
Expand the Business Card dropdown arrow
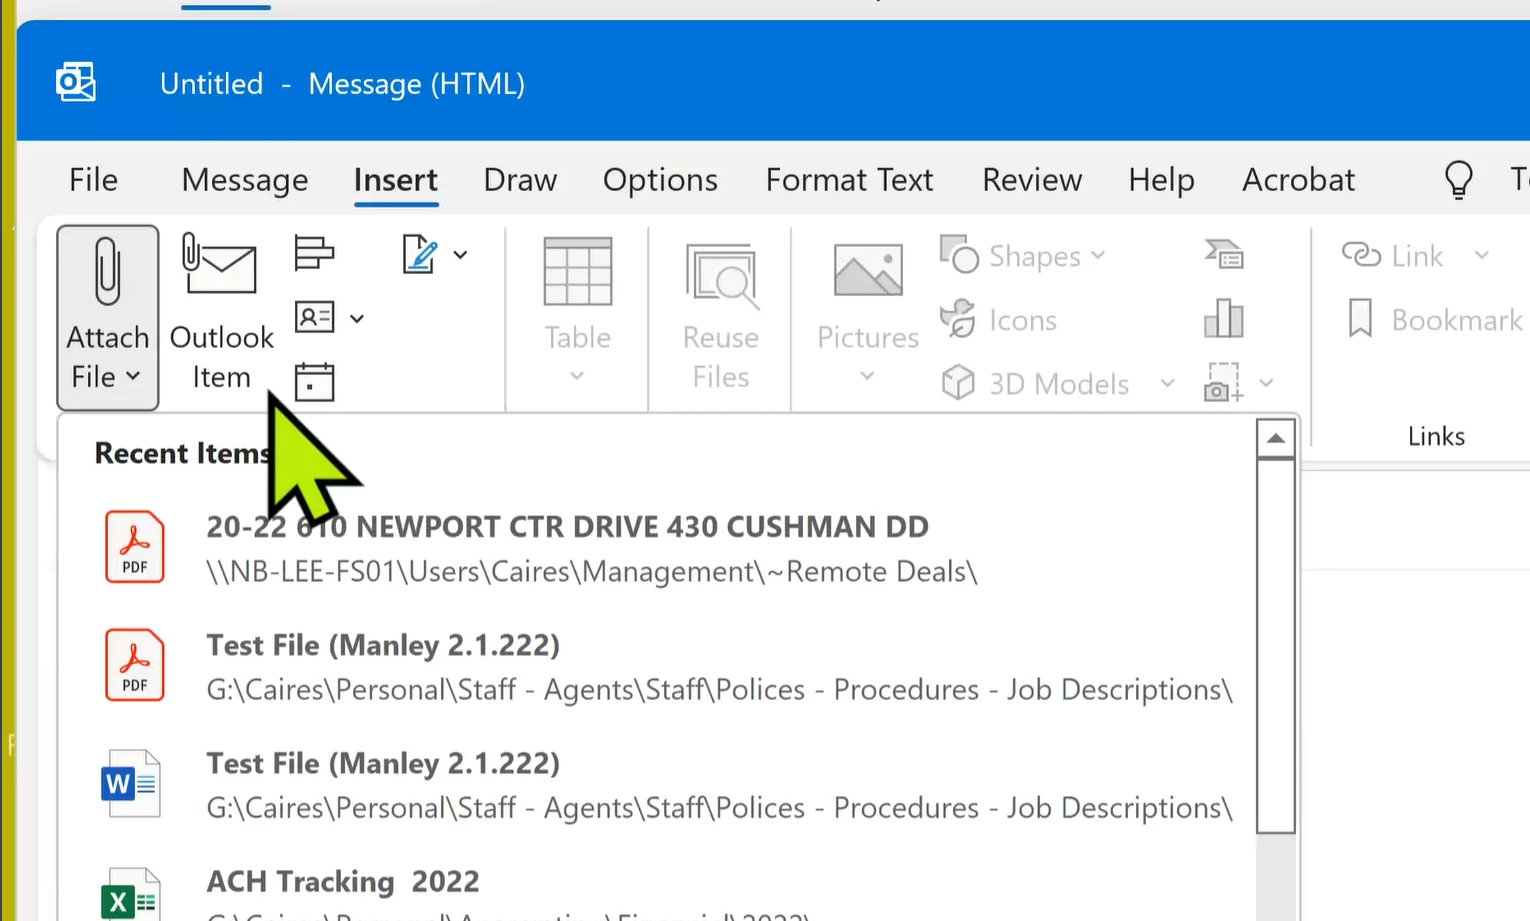click(357, 319)
